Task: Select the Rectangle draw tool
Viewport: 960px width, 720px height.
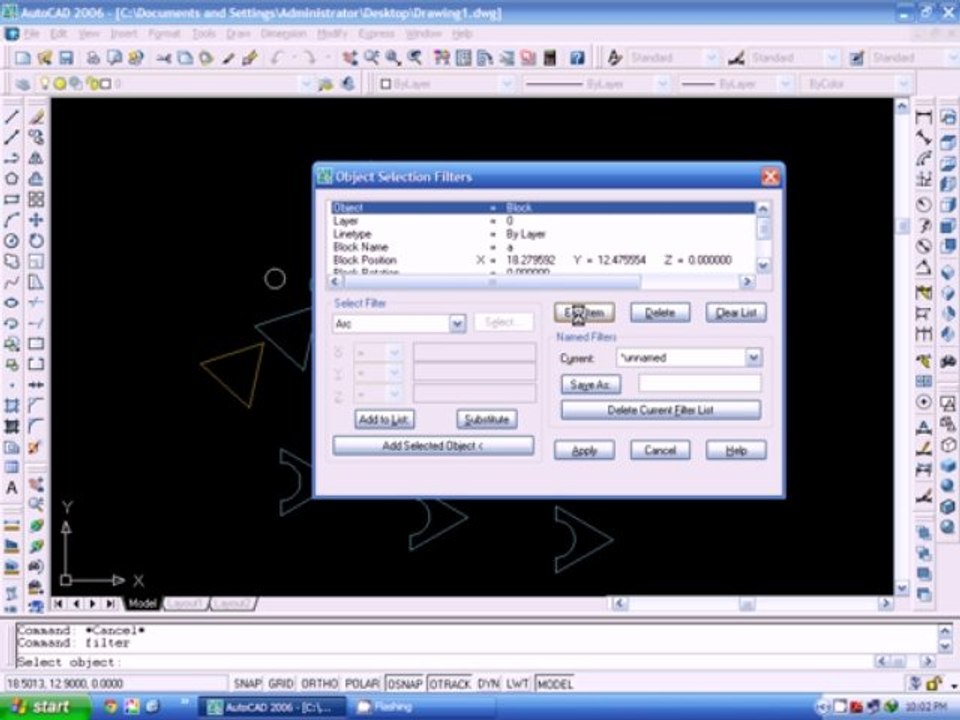Action: [x=12, y=200]
